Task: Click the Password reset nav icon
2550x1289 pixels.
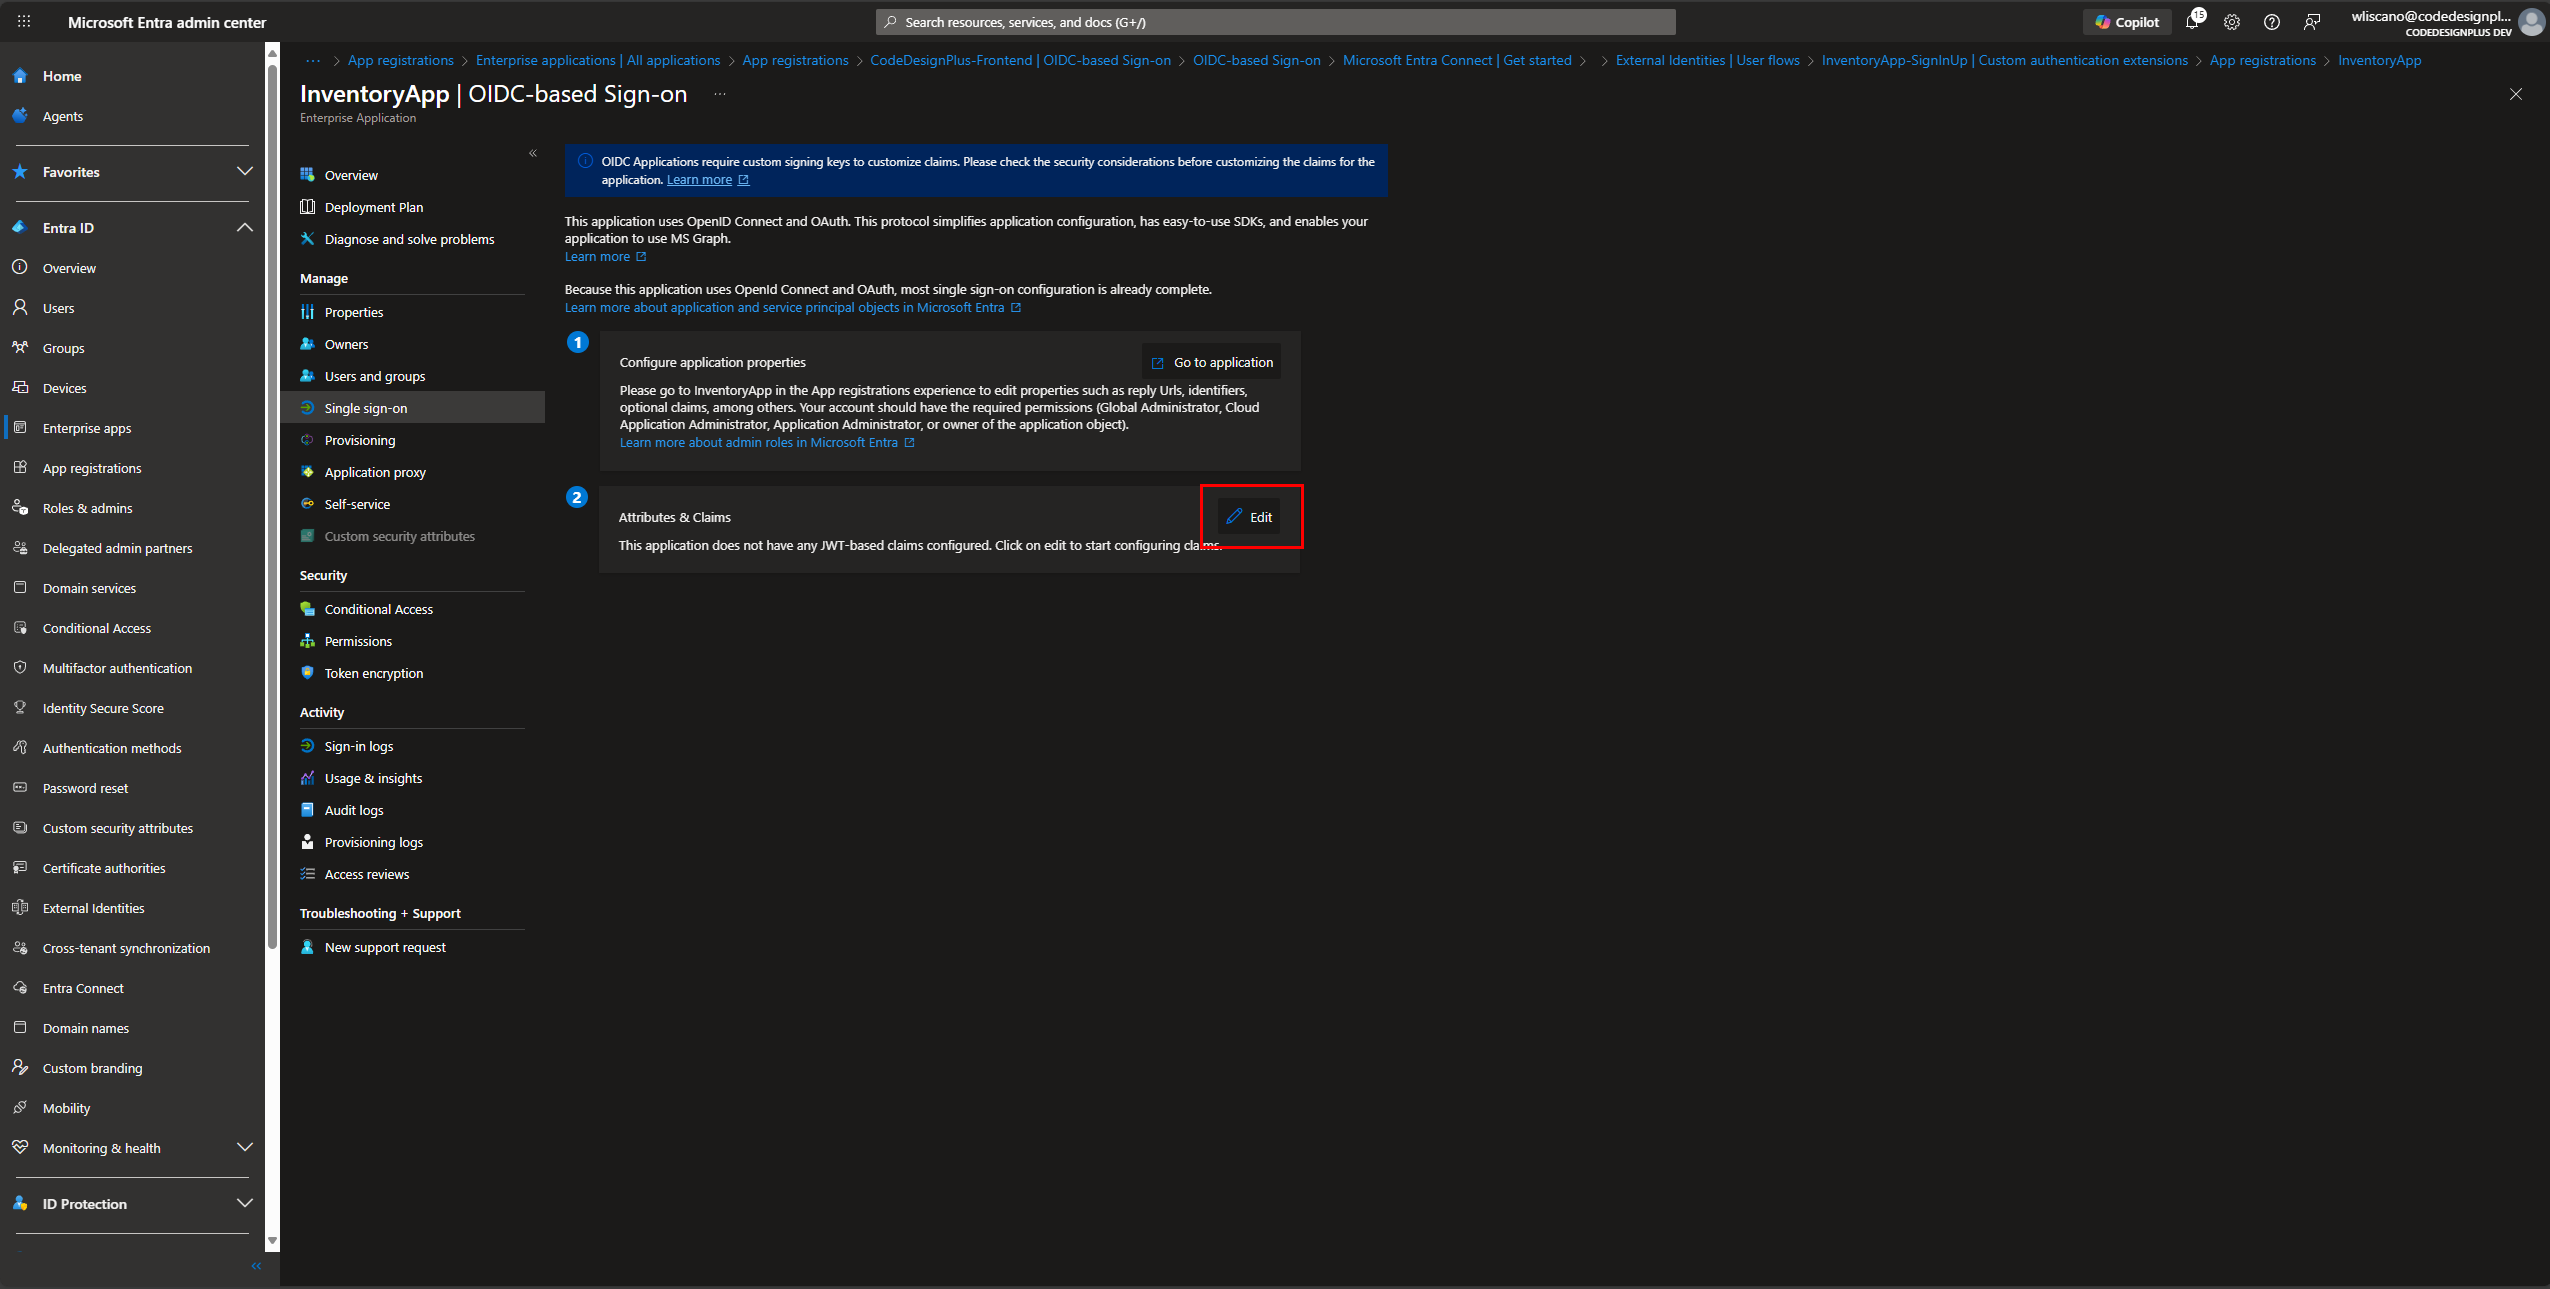Action: click(x=20, y=787)
